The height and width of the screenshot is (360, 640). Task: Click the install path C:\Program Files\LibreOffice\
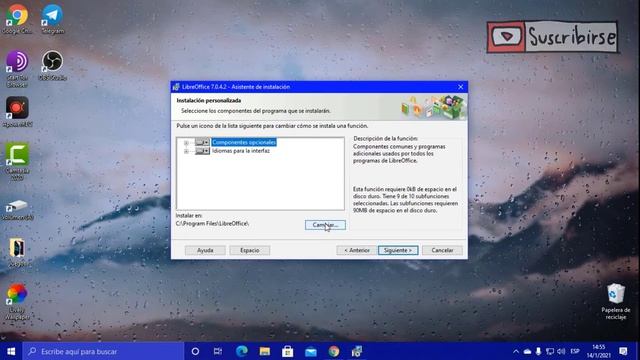212,223
